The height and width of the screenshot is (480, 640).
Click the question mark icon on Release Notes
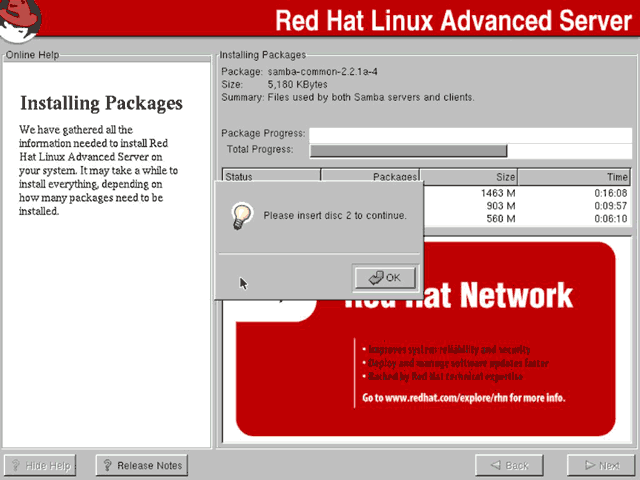tap(107, 465)
